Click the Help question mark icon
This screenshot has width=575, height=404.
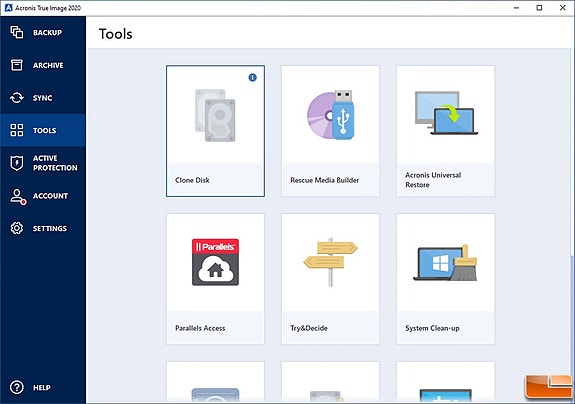tap(17, 387)
